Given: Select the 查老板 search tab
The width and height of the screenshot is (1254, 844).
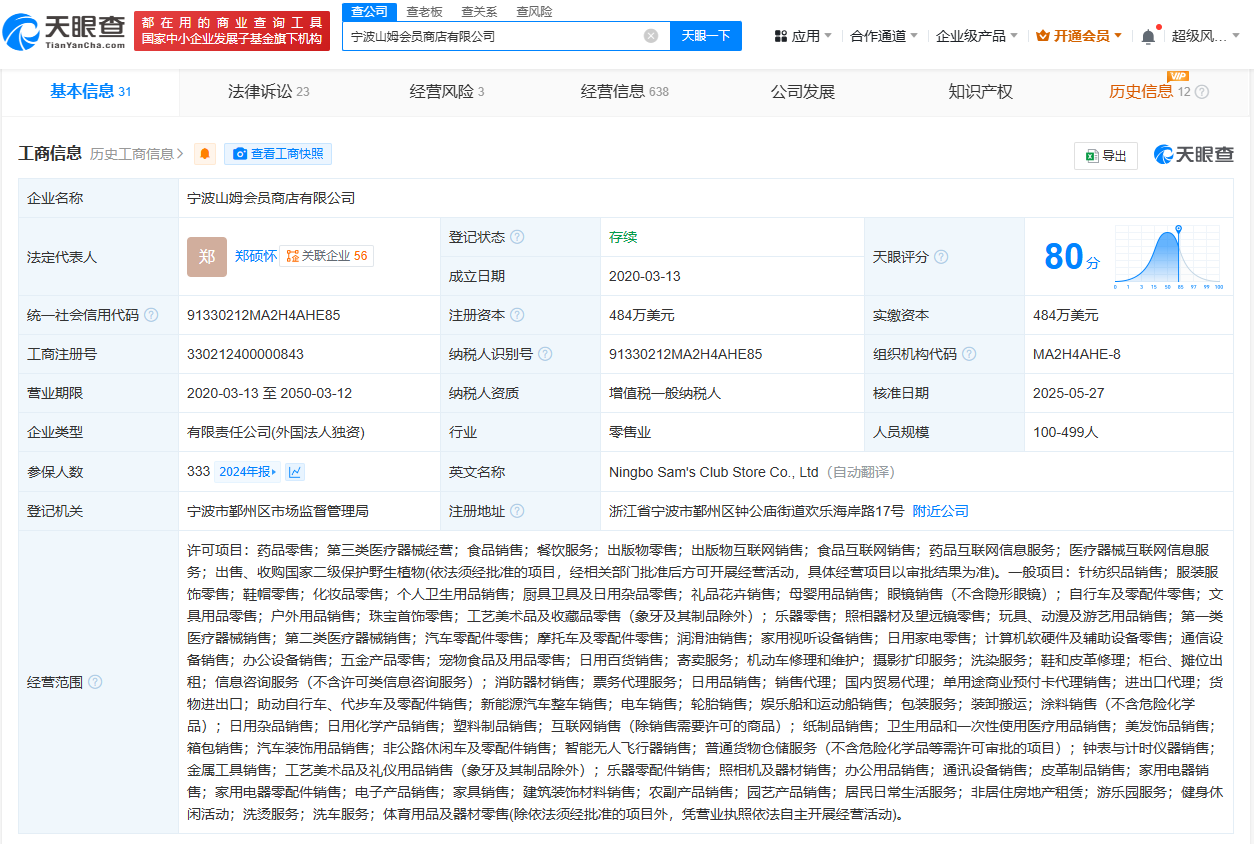Looking at the screenshot, I should click(424, 11).
